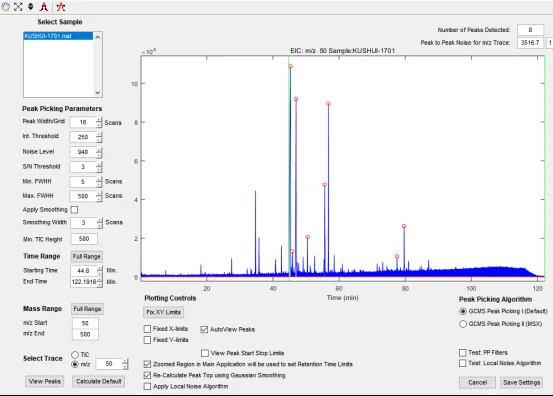Viewport: 553px width, 396px height.
Task: Increase the m/z trace number stepper
Action: (x=125, y=361)
